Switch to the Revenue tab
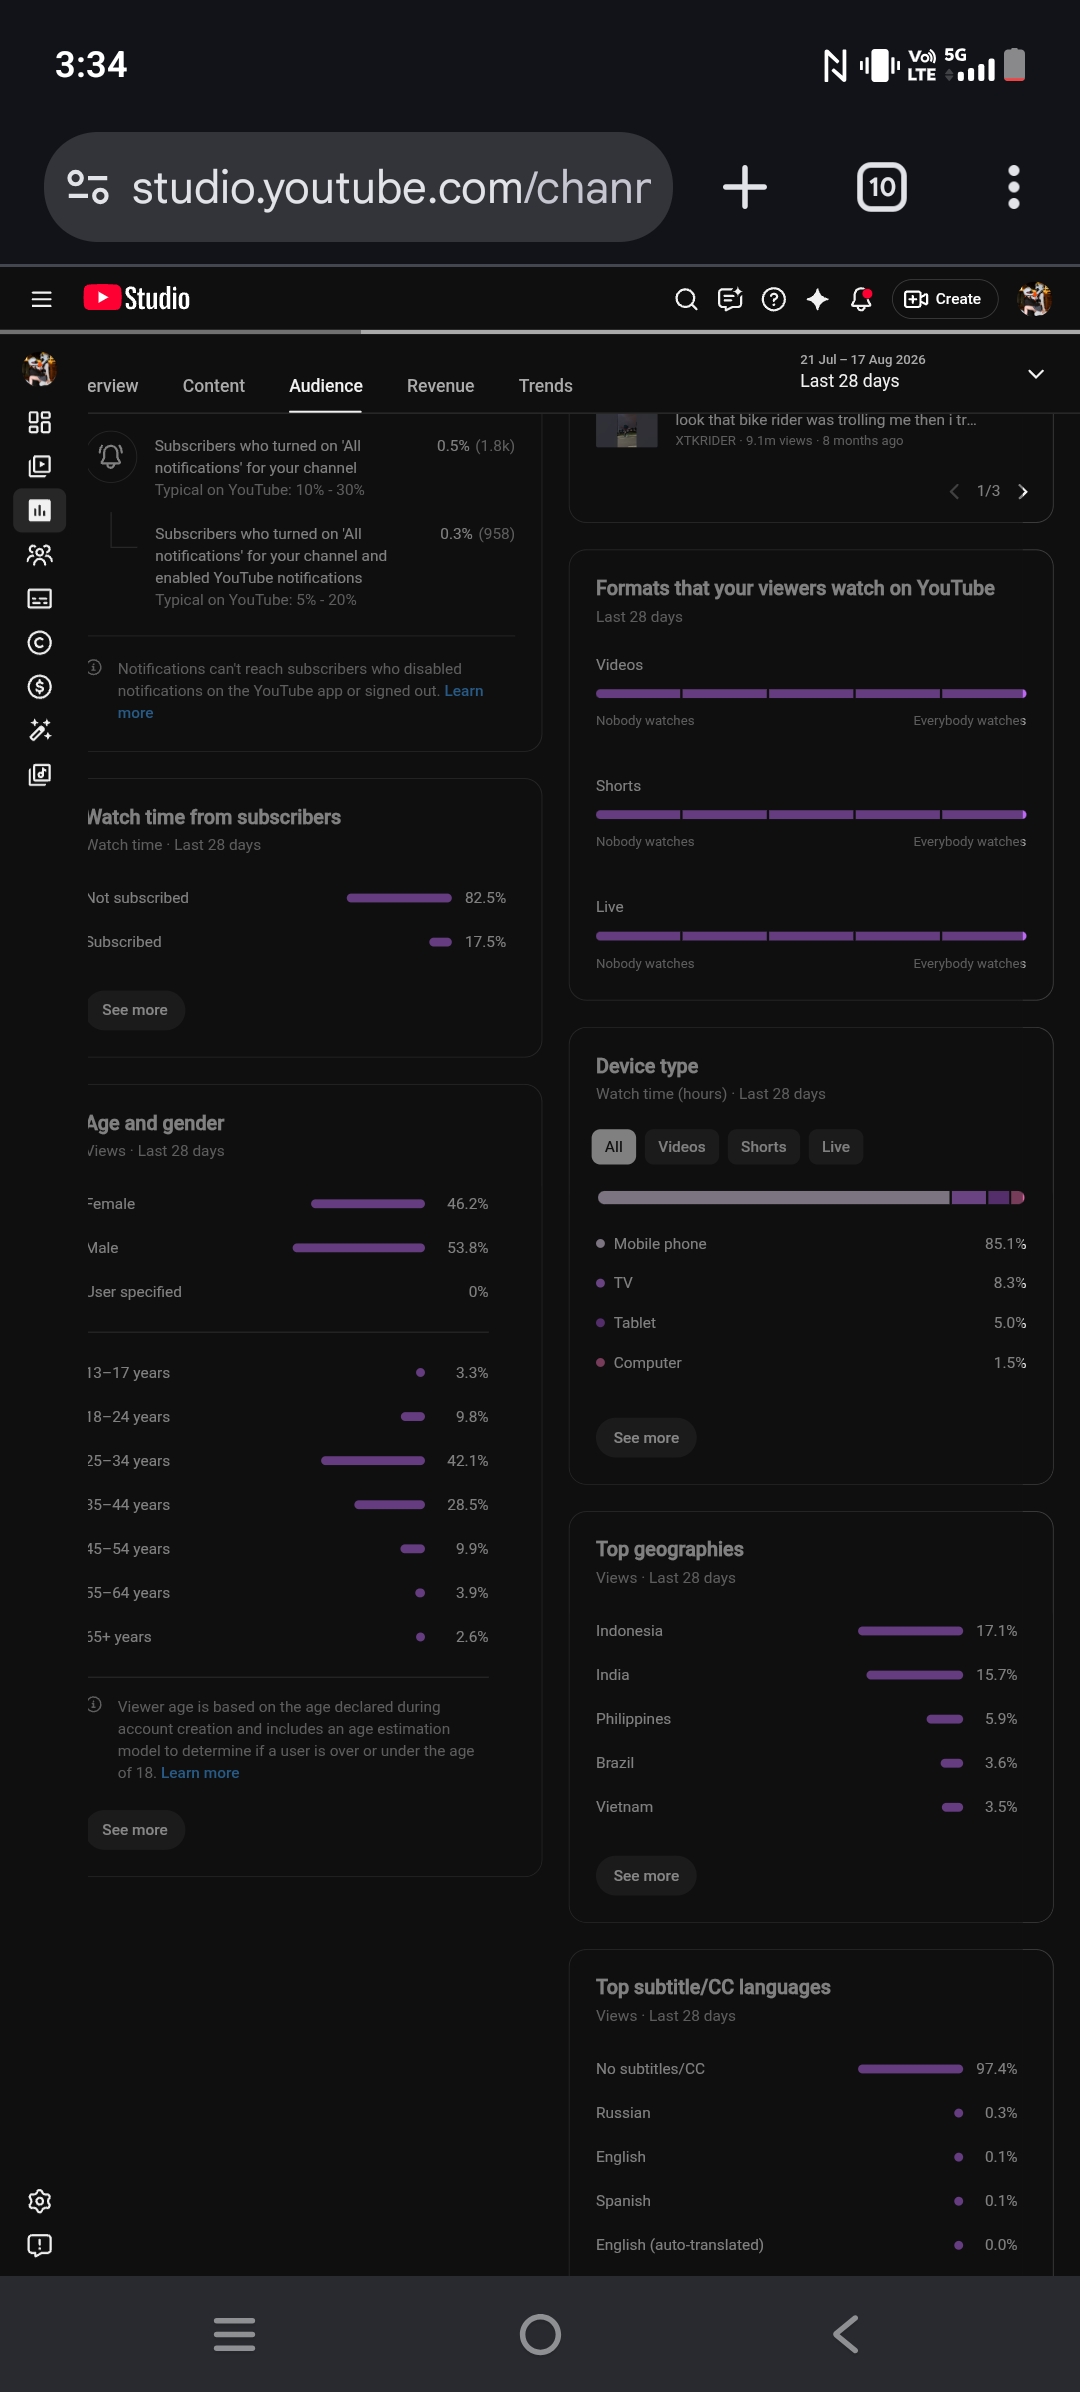The image size is (1080, 2392). coord(441,386)
